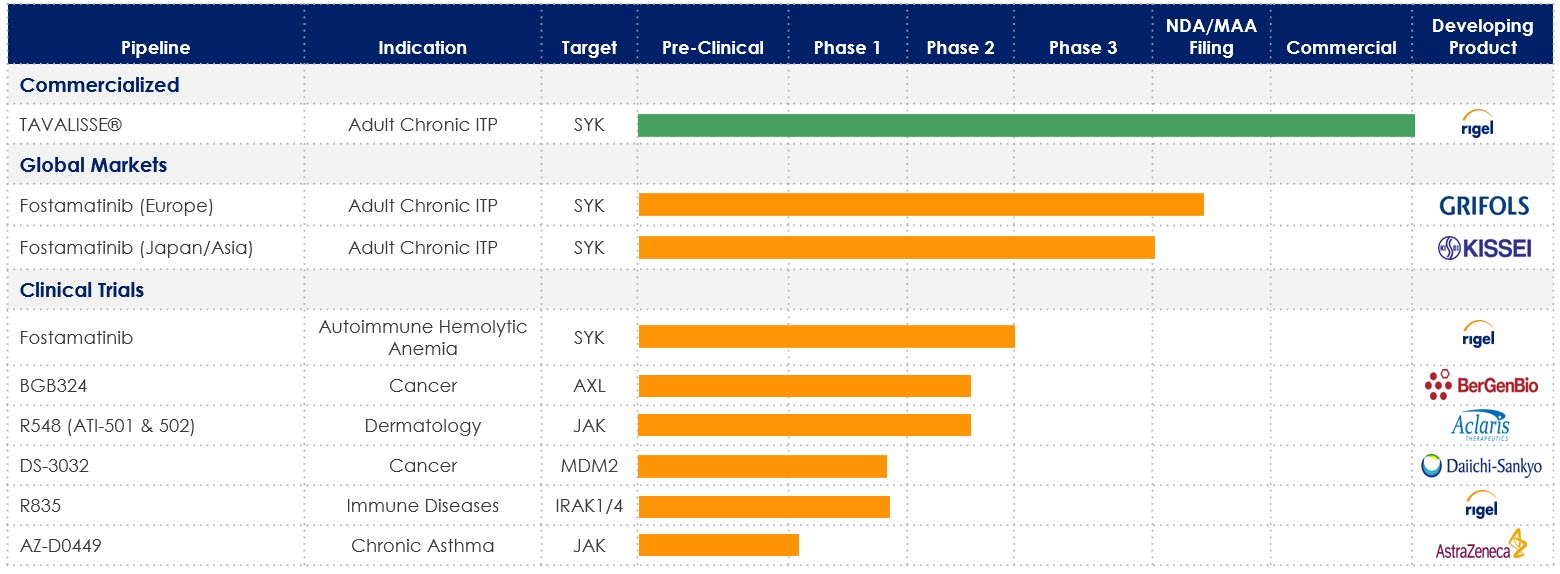The width and height of the screenshot is (1560, 574).
Task: Expand the Global Markets section heading
Action: point(93,165)
